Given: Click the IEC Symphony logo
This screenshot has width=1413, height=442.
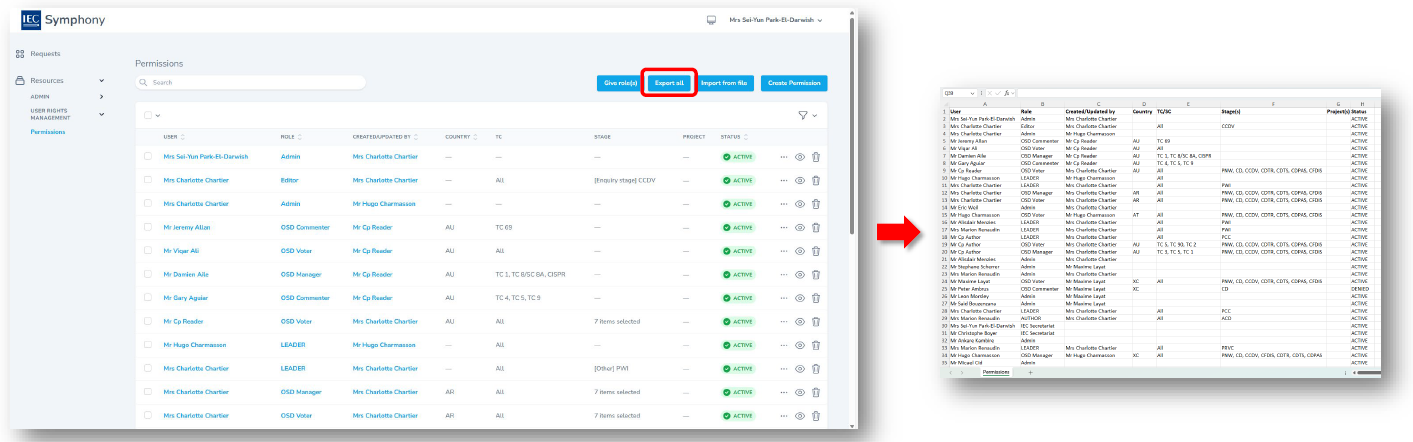Looking at the screenshot, I should (x=63, y=20).
